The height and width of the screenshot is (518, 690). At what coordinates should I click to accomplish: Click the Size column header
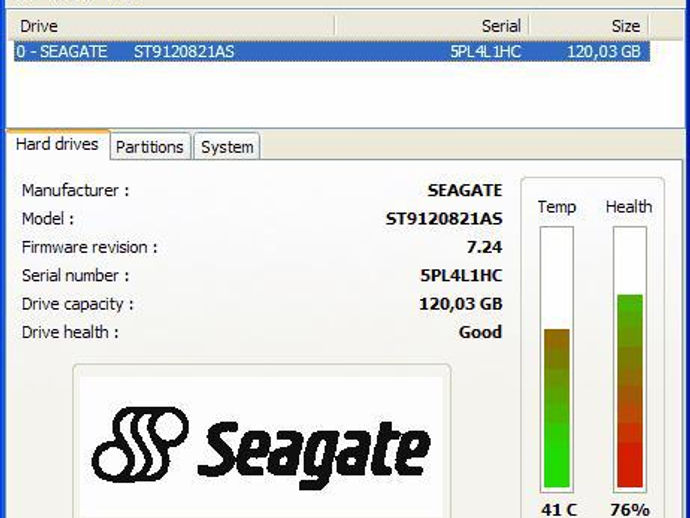[x=589, y=26]
